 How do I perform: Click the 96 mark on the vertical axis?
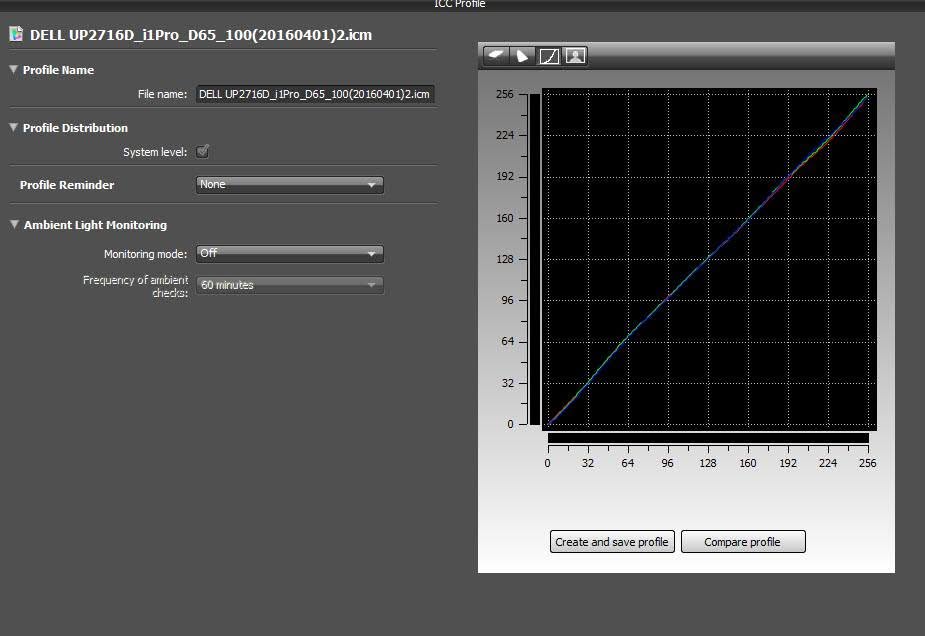pyautogui.click(x=507, y=300)
